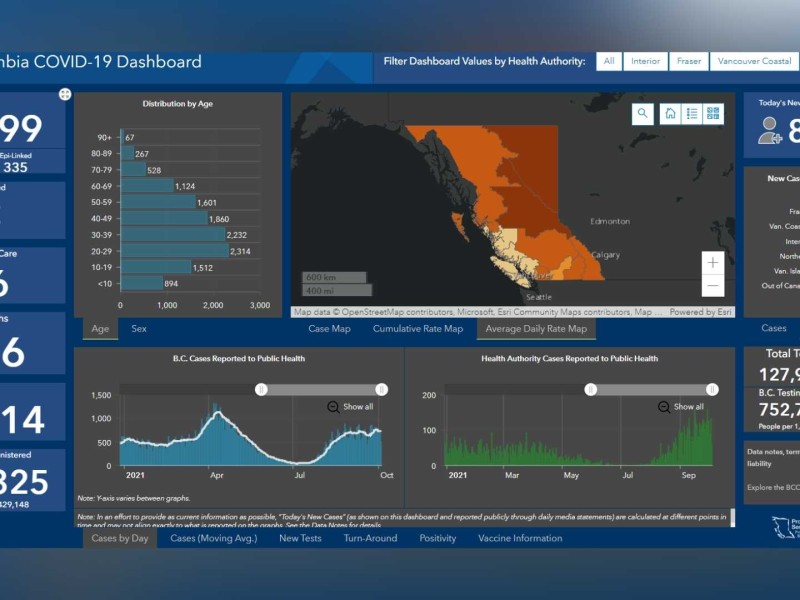Switch to the Vaccine Information tab
Image resolution: width=800 pixels, height=600 pixels.
click(x=520, y=538)
